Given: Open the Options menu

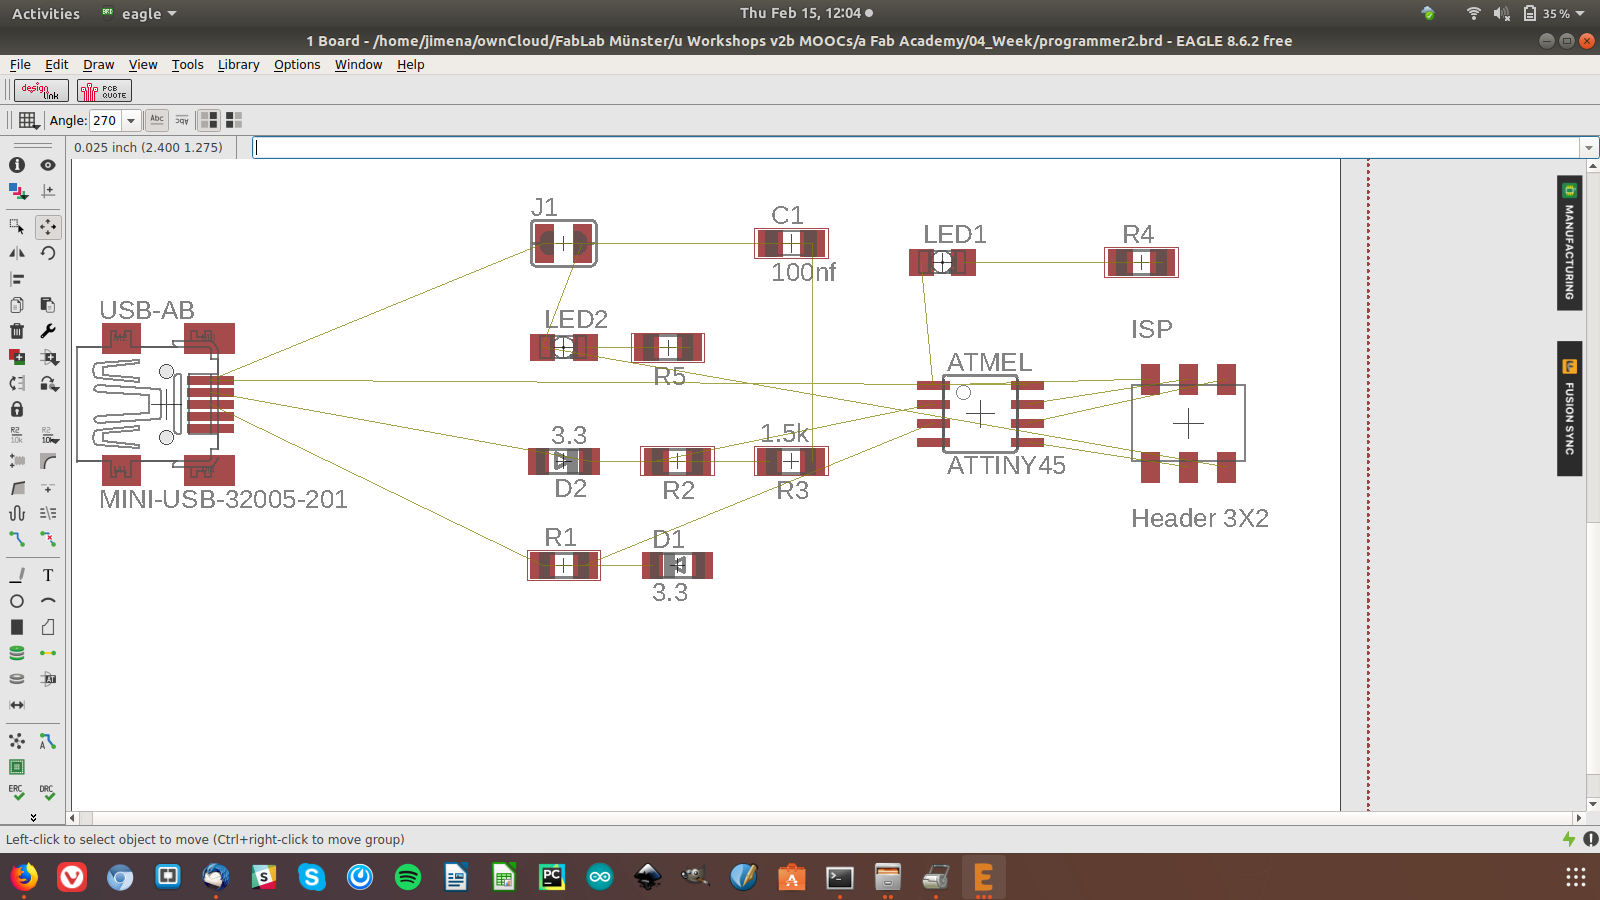Looking at the screenshot, I should pyautogui.click(x=297, y=65).
